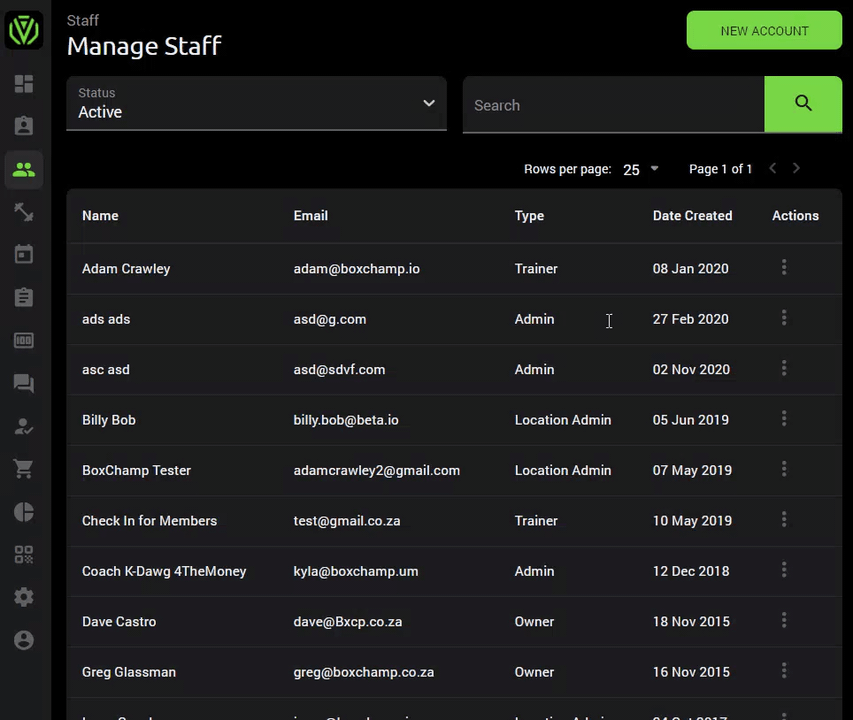Image resolution: width=853 pixels, height=720 pixels.
Task: Open the clipboard sidebar icon
Action: [24, 297]
